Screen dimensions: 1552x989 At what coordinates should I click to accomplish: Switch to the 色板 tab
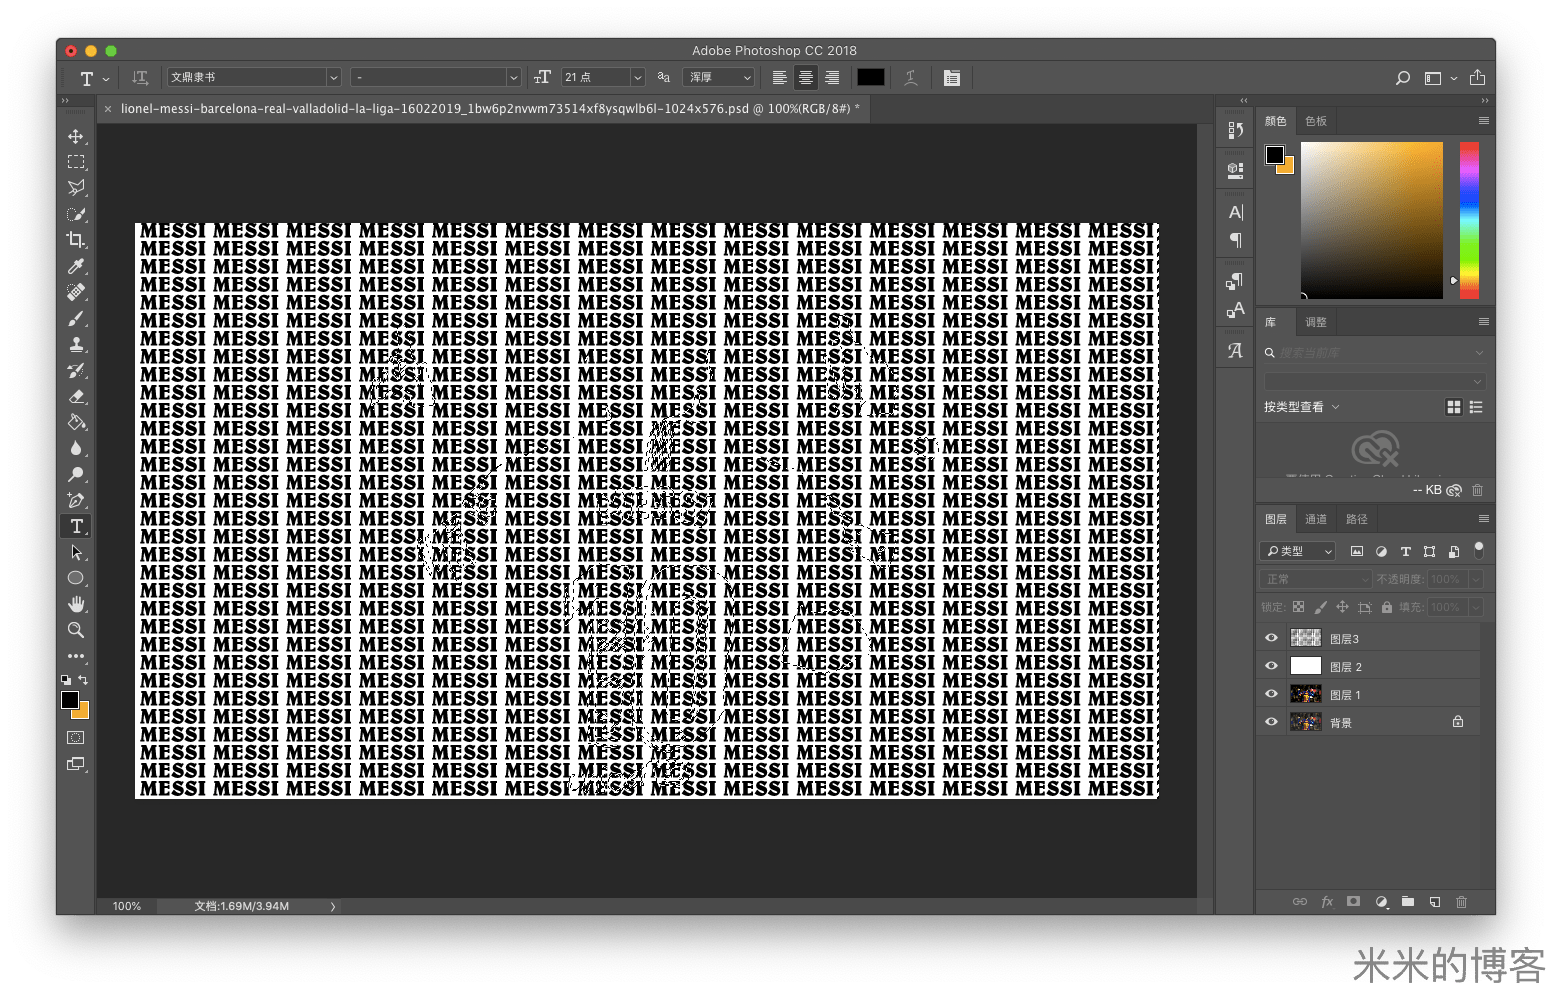point(1316,121)
